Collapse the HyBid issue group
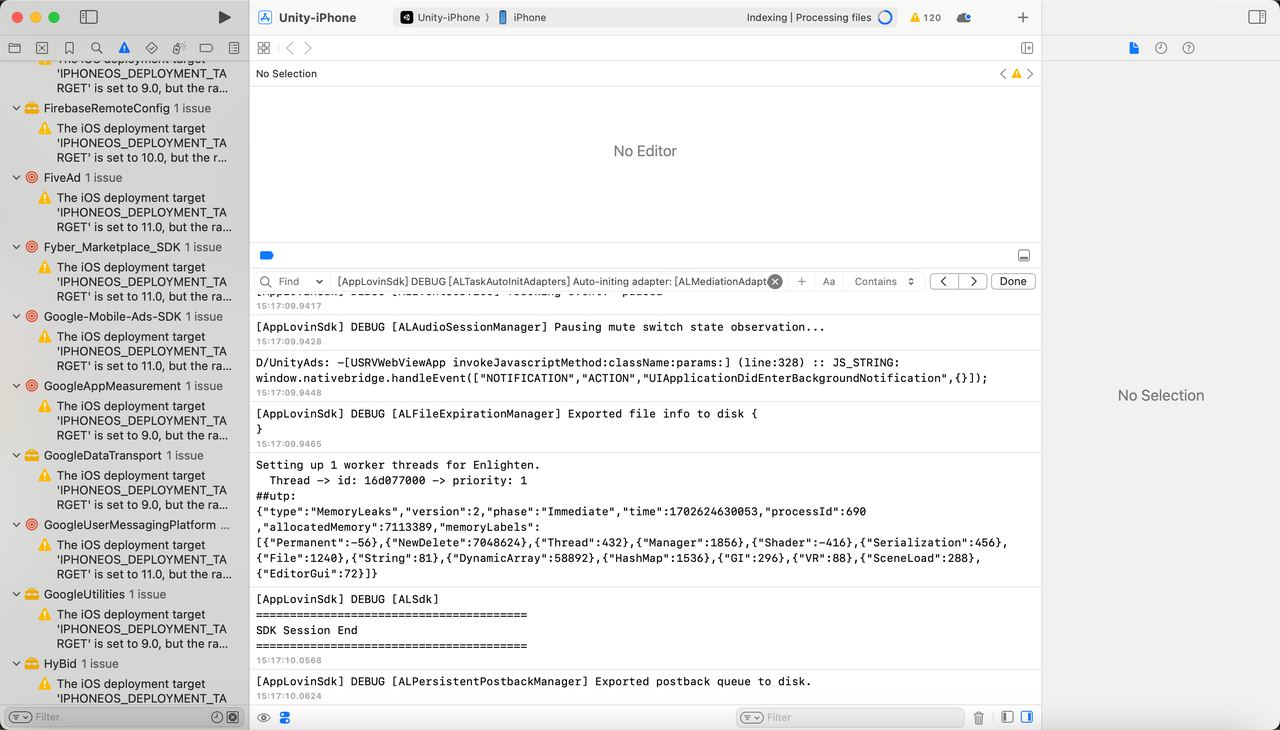This screenshot has width=1280, height=730. coord(16,664)
